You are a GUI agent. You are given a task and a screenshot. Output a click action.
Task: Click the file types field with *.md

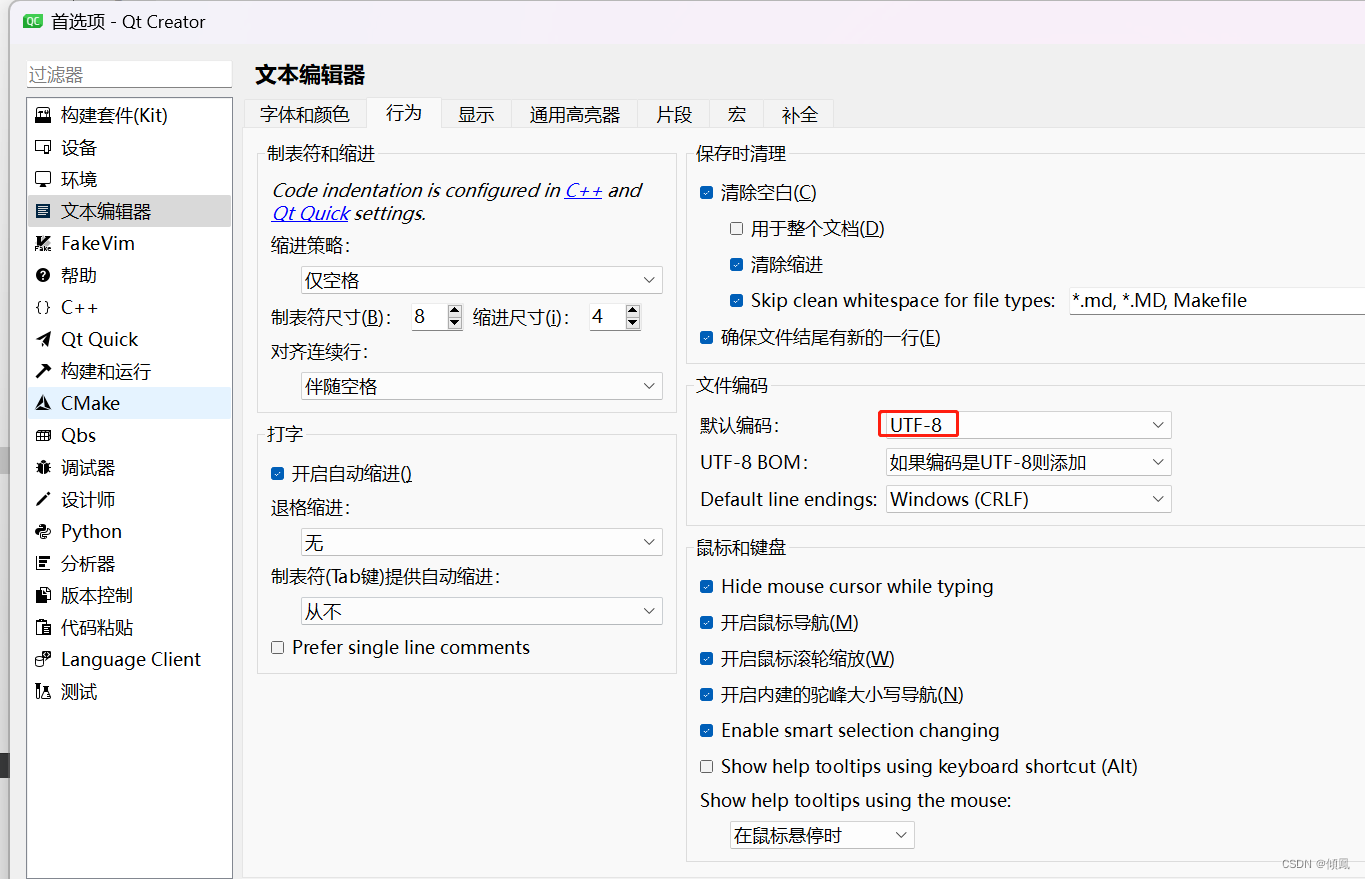[x=1216, y=300]
